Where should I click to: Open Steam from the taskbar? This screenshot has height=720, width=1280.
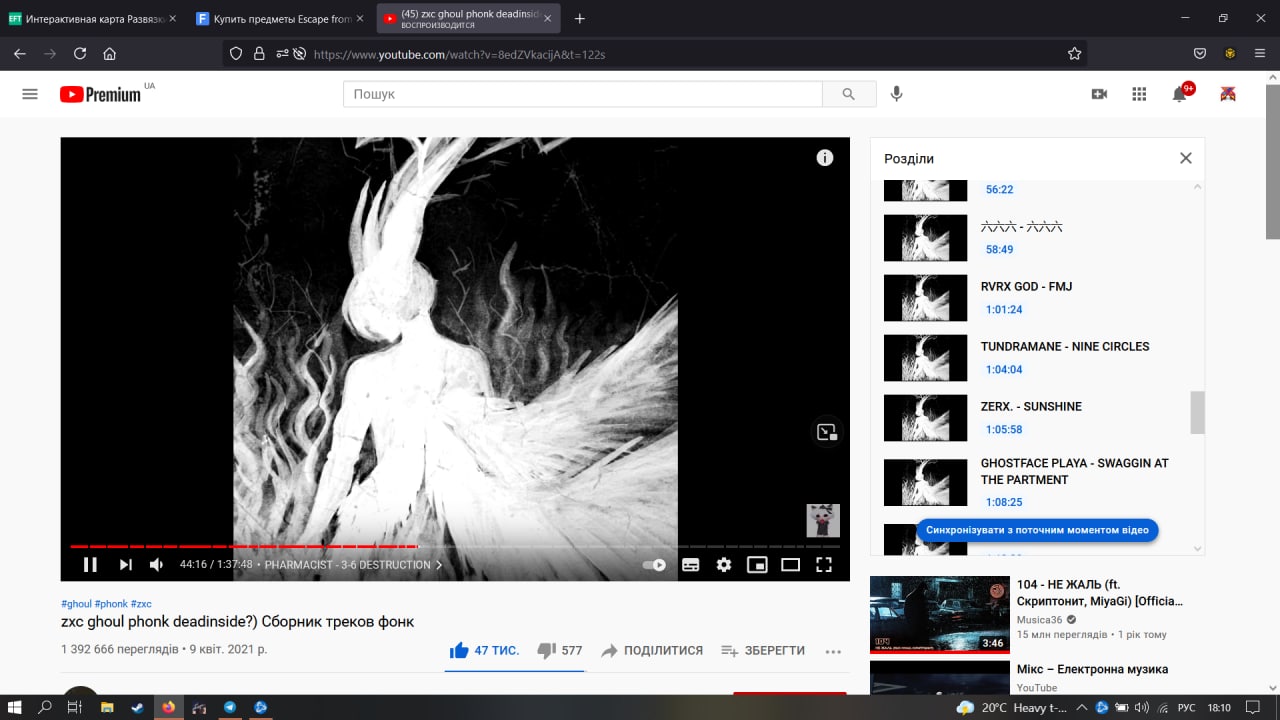pos(137,707)
